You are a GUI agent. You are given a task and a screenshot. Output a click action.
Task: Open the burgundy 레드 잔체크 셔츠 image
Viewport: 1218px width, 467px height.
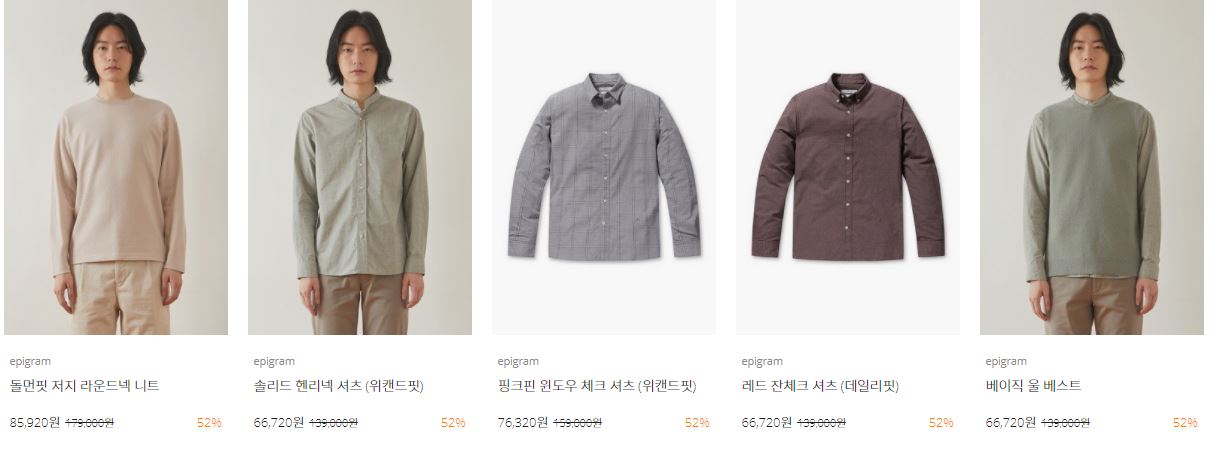[848, 167]
